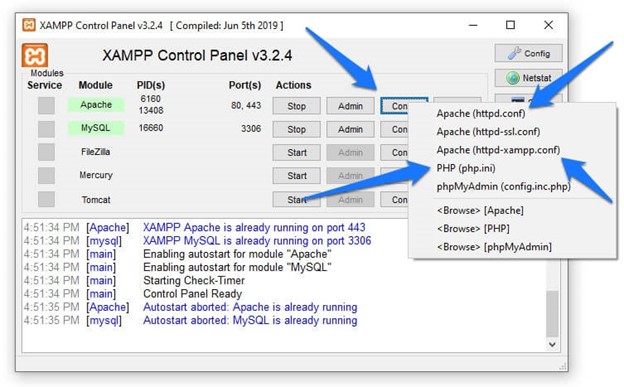The image size is (624, 387).
Task: Choose <Browse> [phpMyAdmin] menu entry
Action: [x=494, y=247]
